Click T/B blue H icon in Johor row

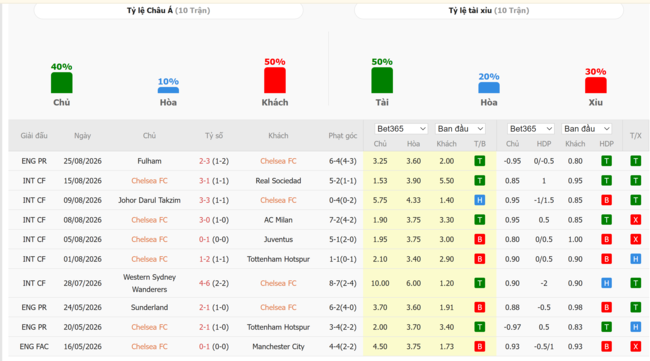tap(480, 200)
